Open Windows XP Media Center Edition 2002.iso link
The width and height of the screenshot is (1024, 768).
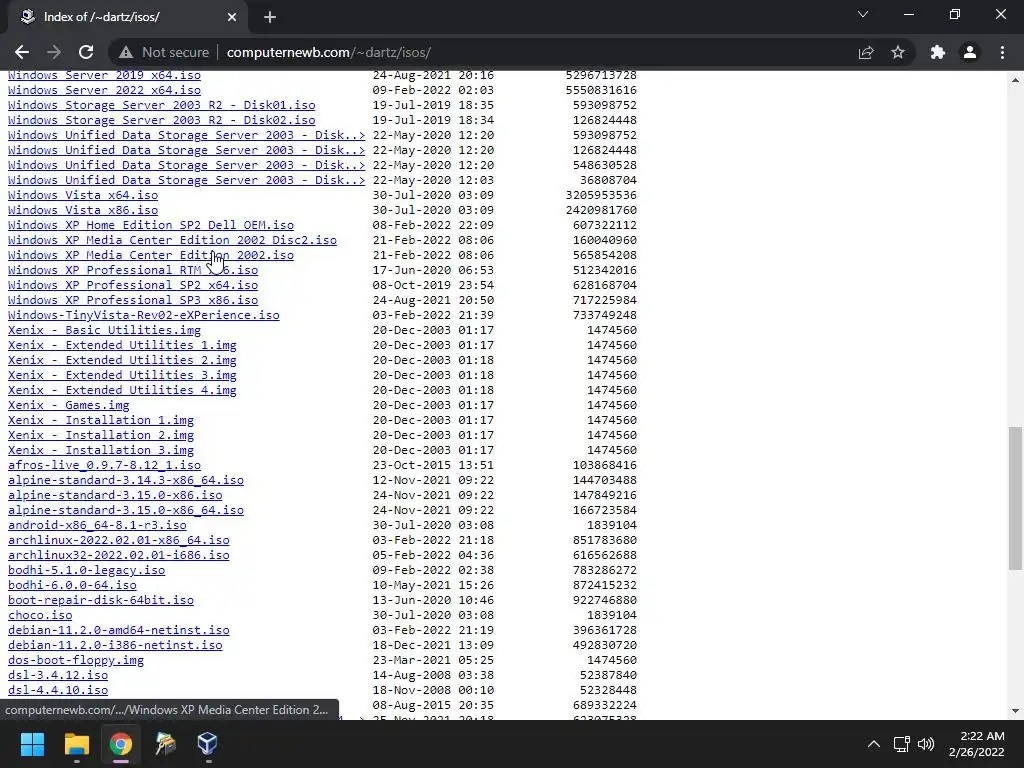(151, 255)
